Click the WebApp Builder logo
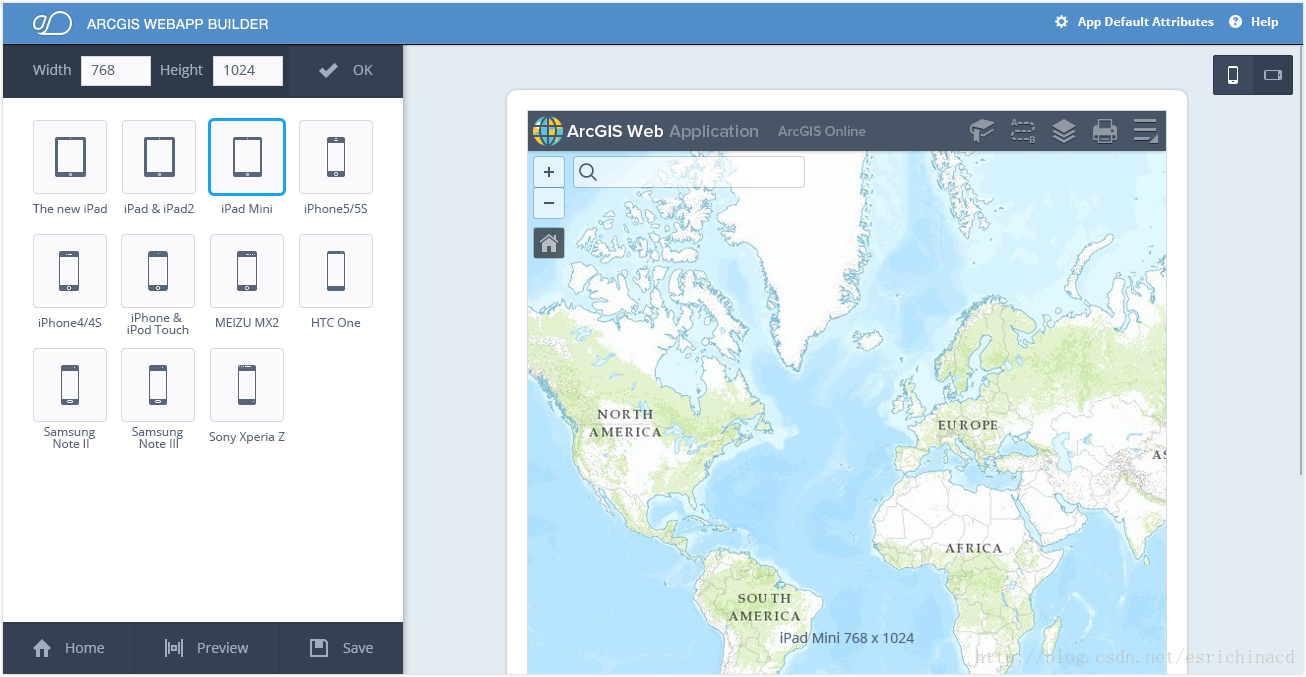 click(52, 23)
